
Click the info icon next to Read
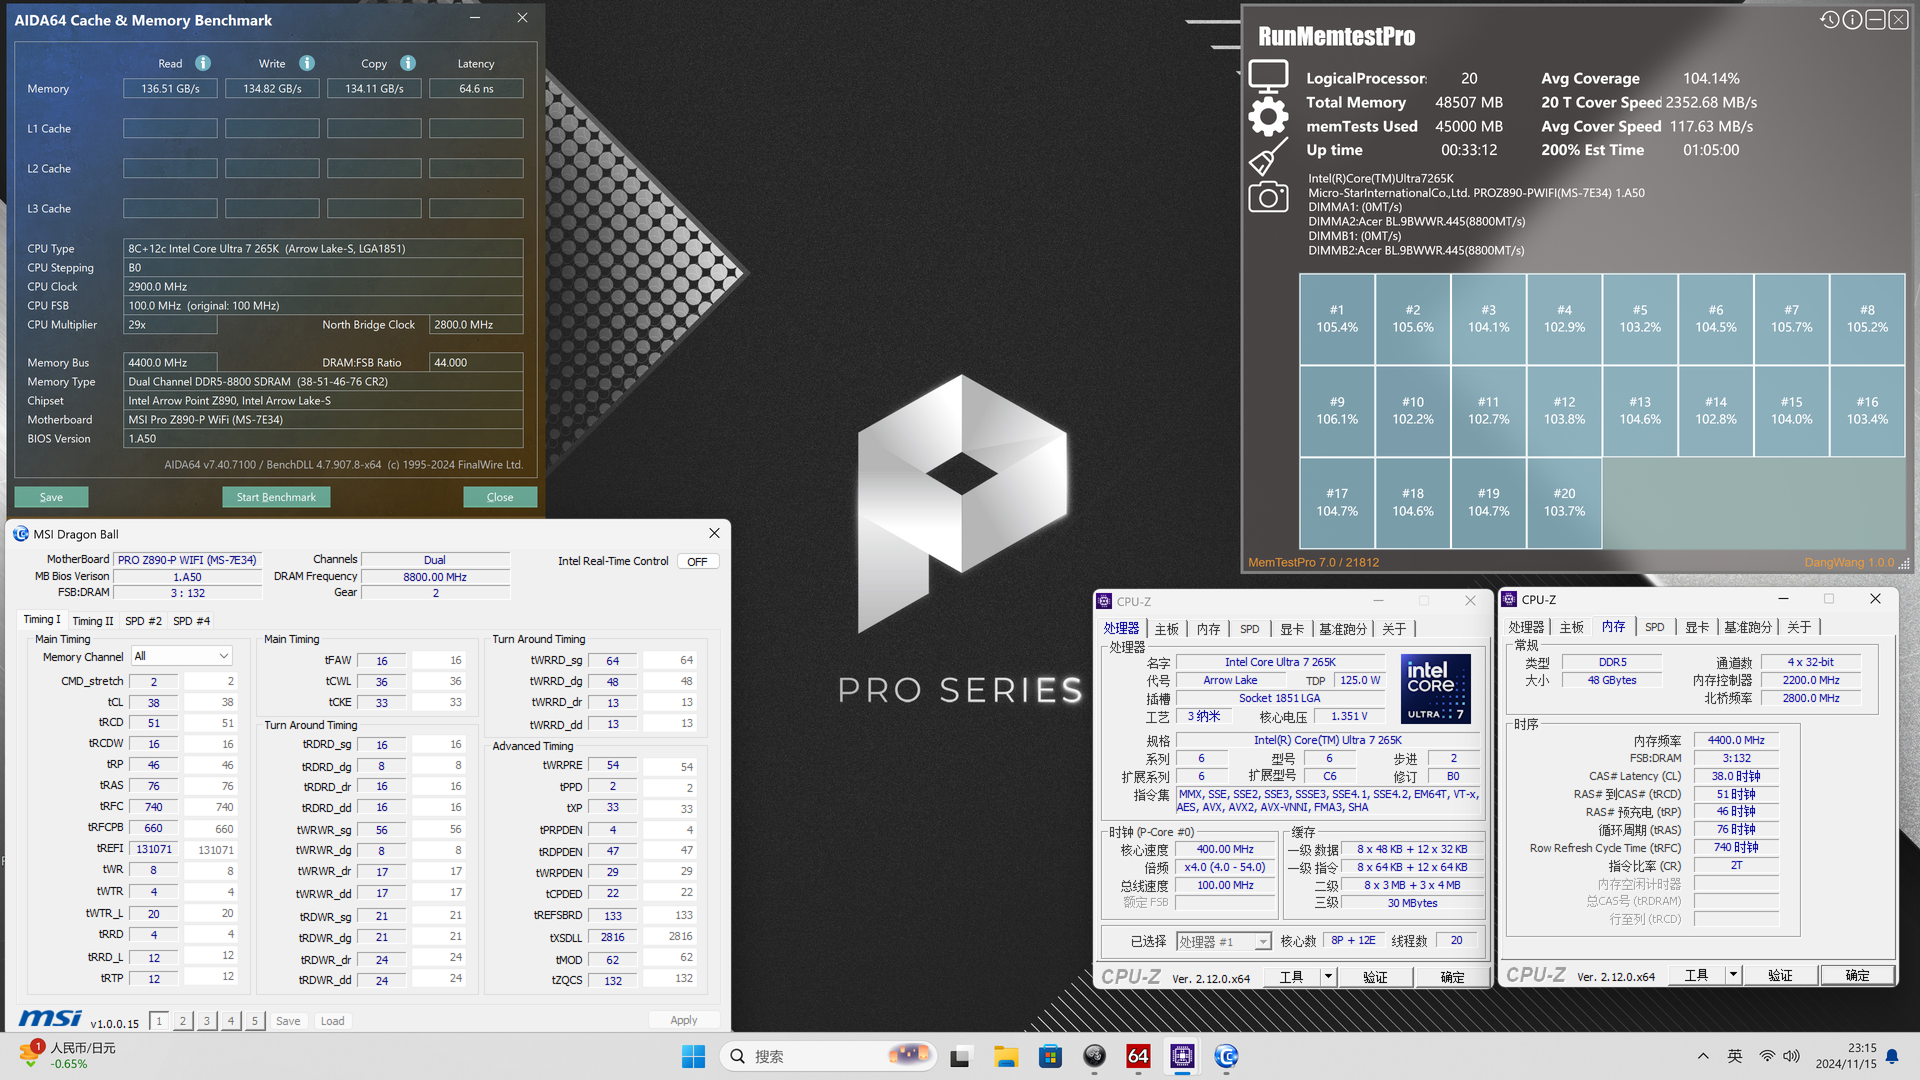point(203,63)
